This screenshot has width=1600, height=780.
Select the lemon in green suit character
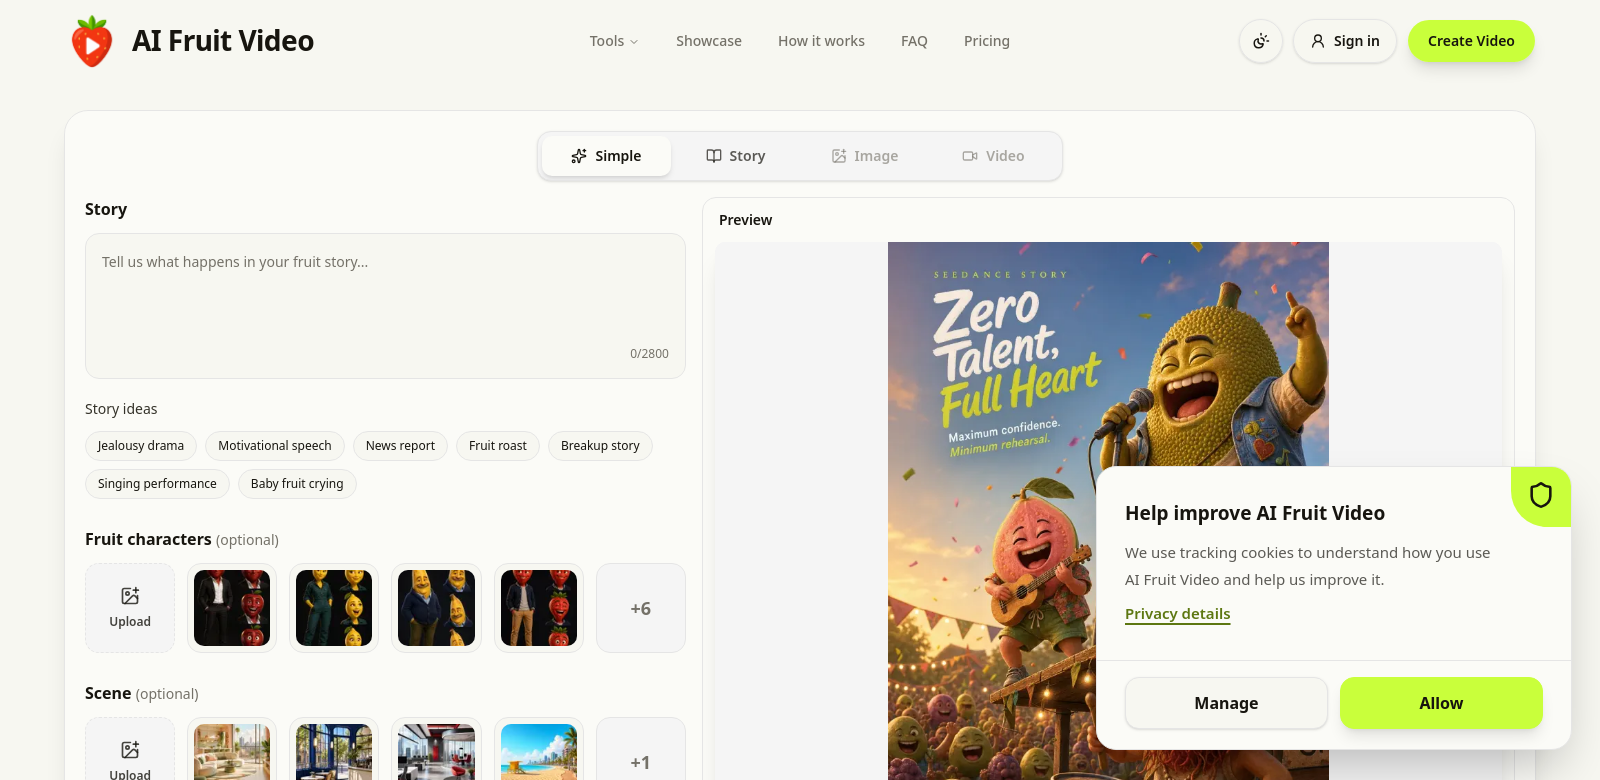tap(334, 608)
